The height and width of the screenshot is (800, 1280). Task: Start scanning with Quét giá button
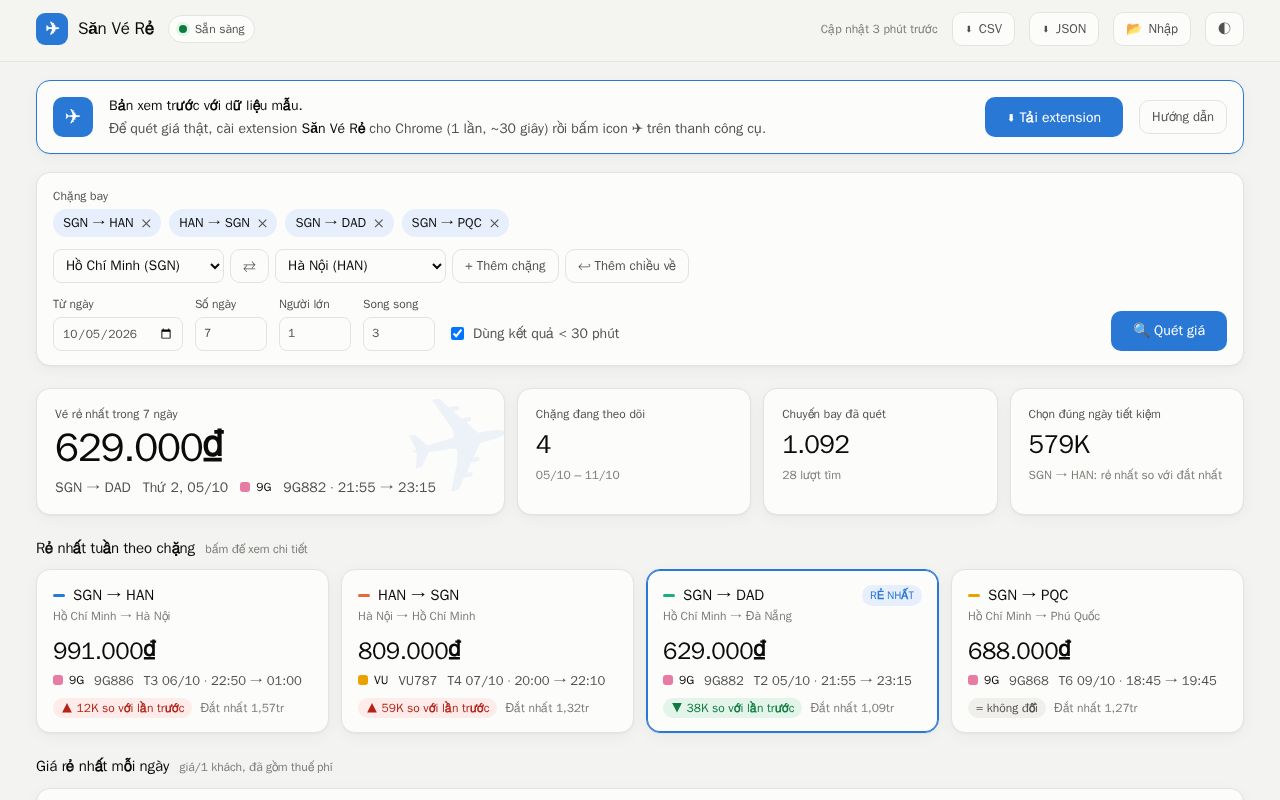coord(1169,331)
